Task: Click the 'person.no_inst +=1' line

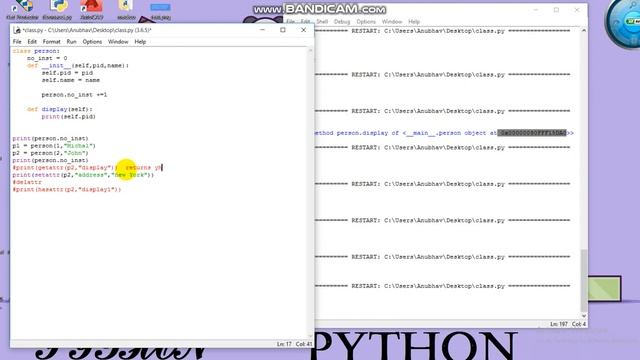Action: 74,95
